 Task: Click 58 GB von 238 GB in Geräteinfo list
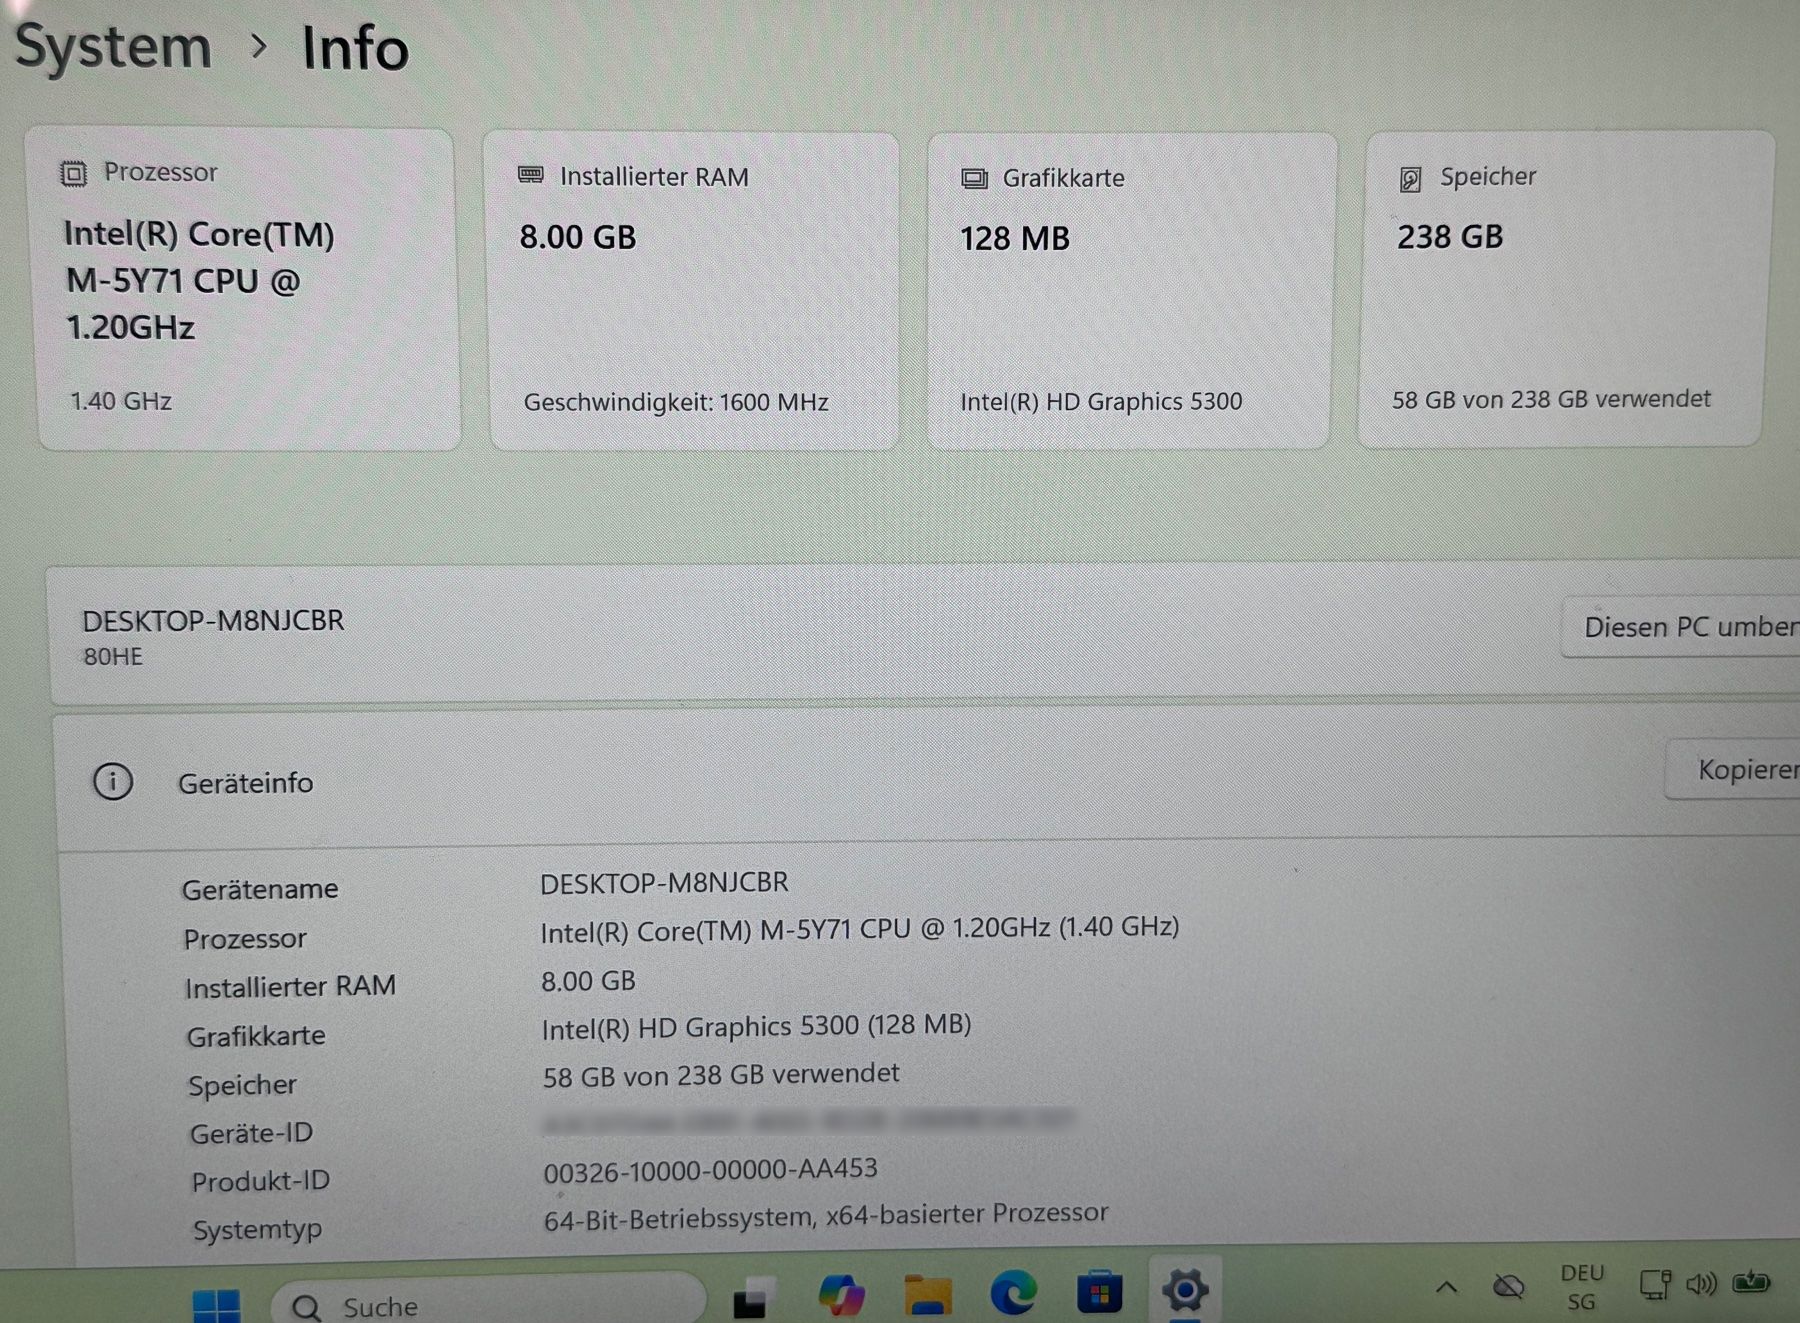[x=721, y=1075]
